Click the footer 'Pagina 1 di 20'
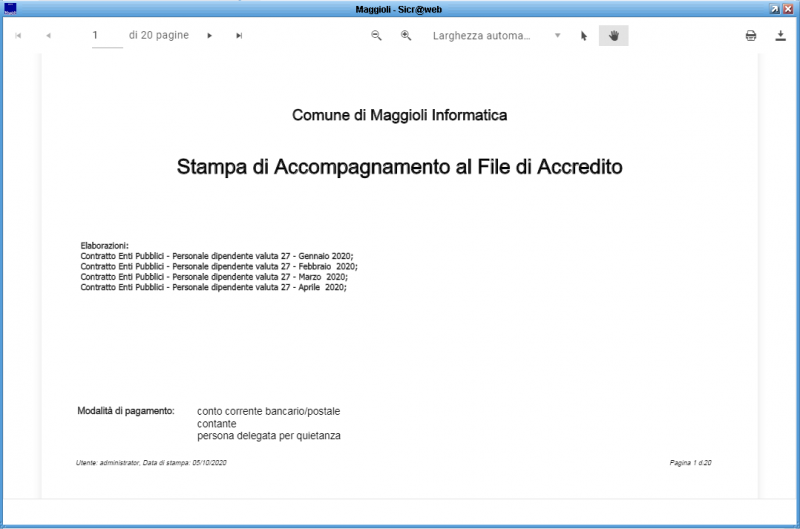The height and width of the screenshot is (529, 800). coord(690,463)
